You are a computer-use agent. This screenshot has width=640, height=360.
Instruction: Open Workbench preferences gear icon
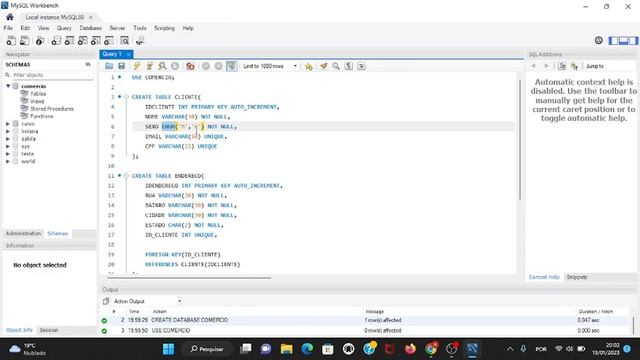598,40
